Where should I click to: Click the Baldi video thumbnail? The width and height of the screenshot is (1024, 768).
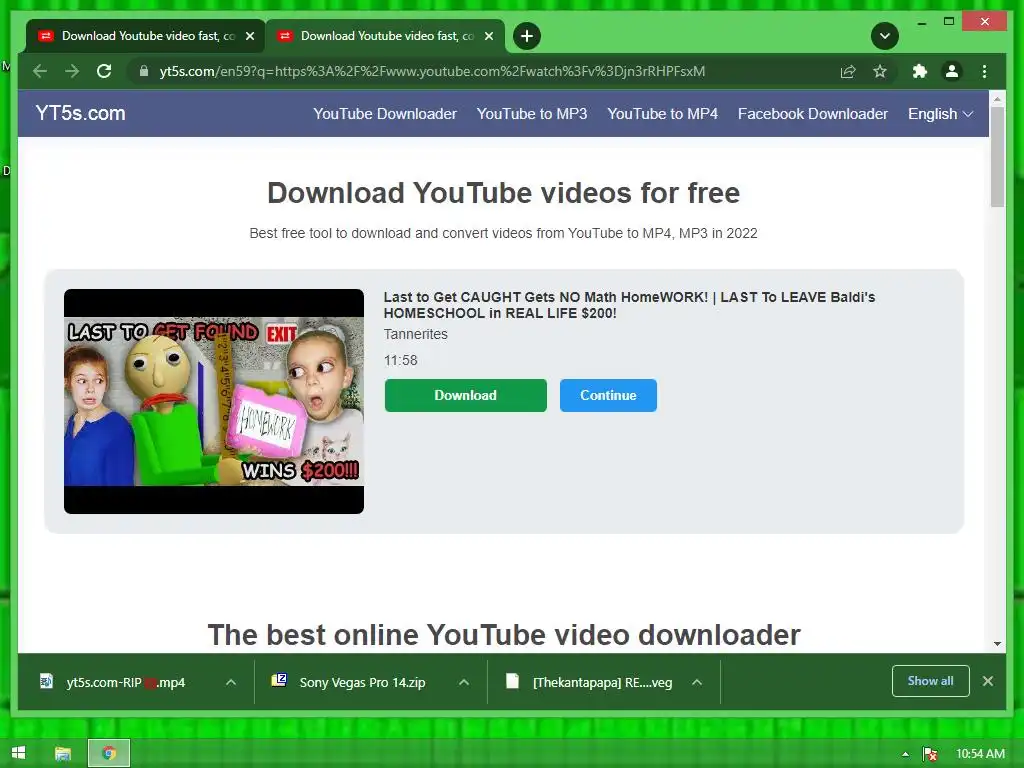pos(214,401)
